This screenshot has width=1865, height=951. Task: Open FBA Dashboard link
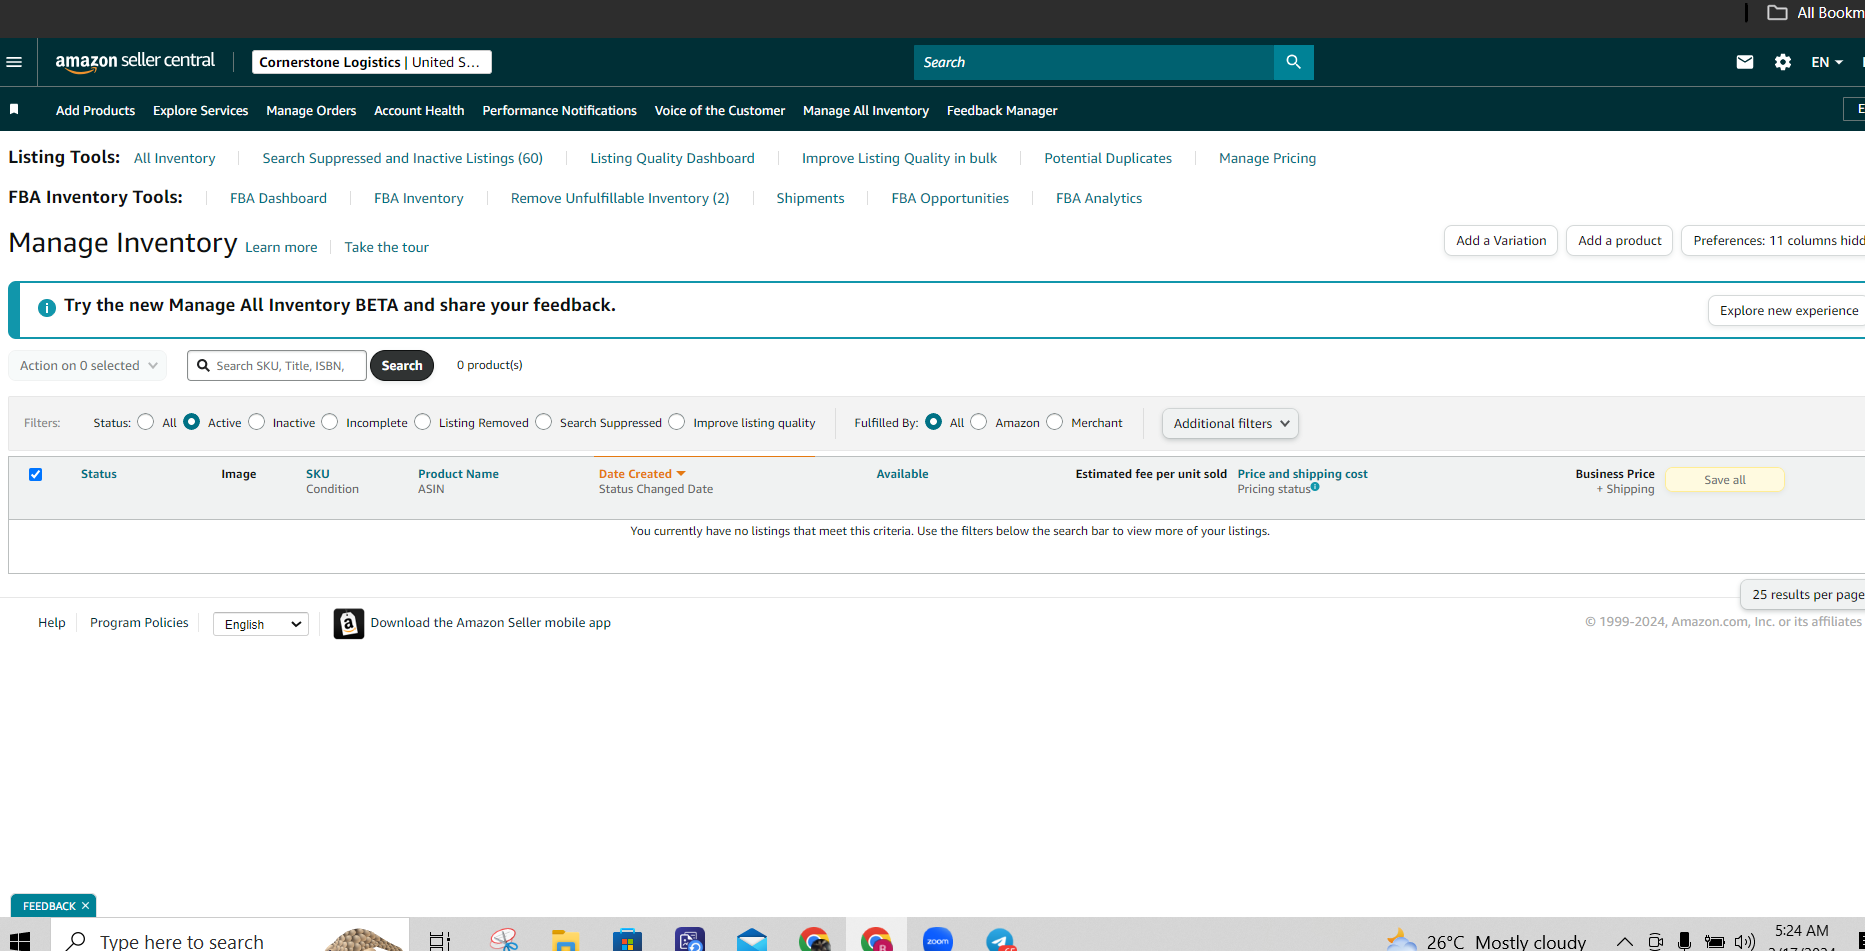[278, 198]
